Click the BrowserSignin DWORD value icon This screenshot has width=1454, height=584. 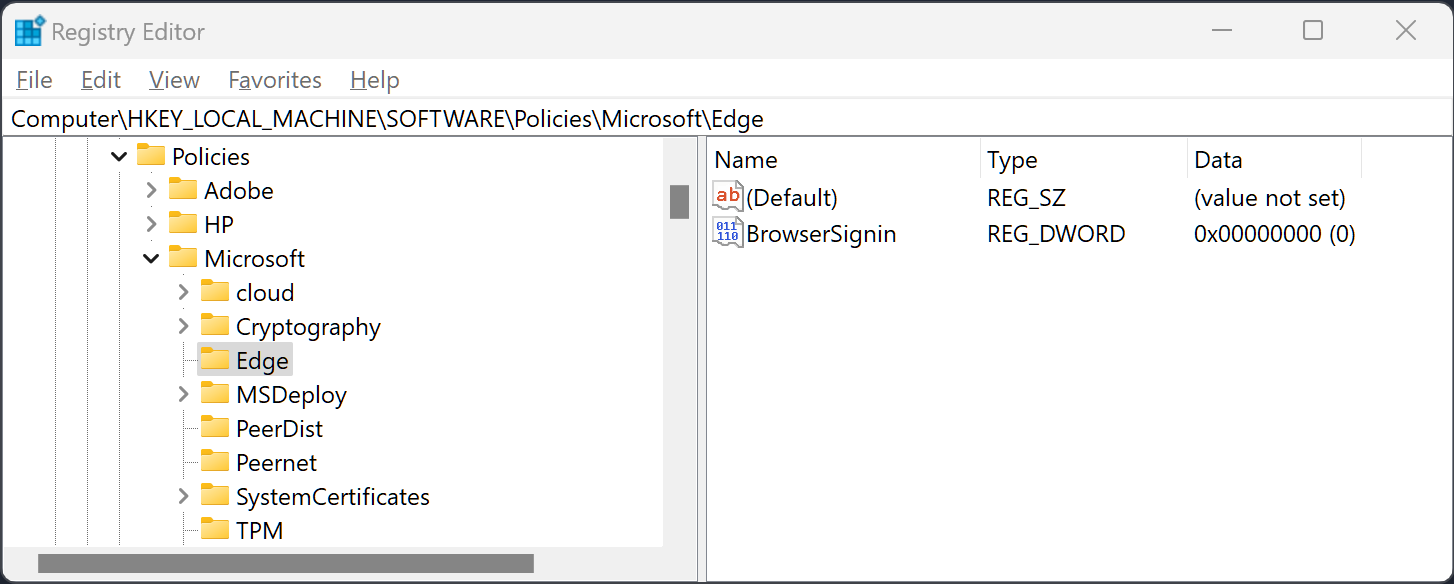pos(728,233)
